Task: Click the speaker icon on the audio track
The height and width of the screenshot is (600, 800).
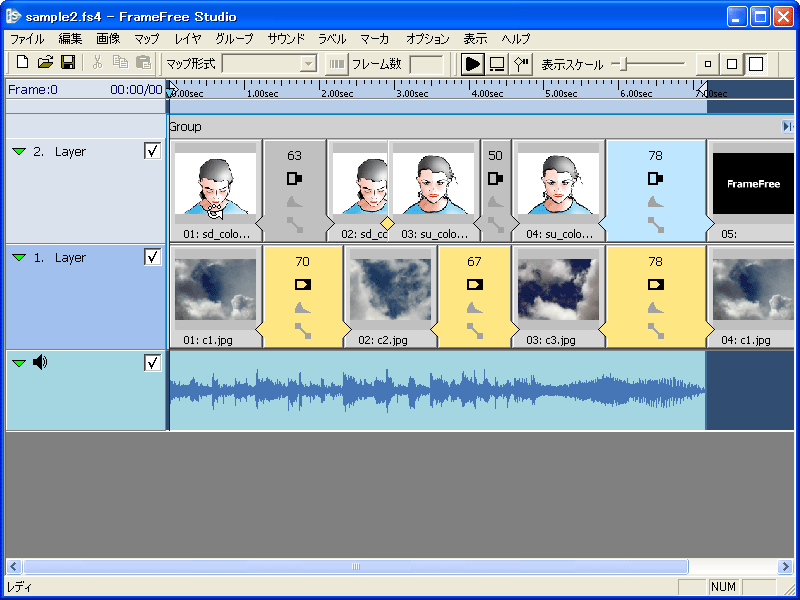Action: coord(40,362)
